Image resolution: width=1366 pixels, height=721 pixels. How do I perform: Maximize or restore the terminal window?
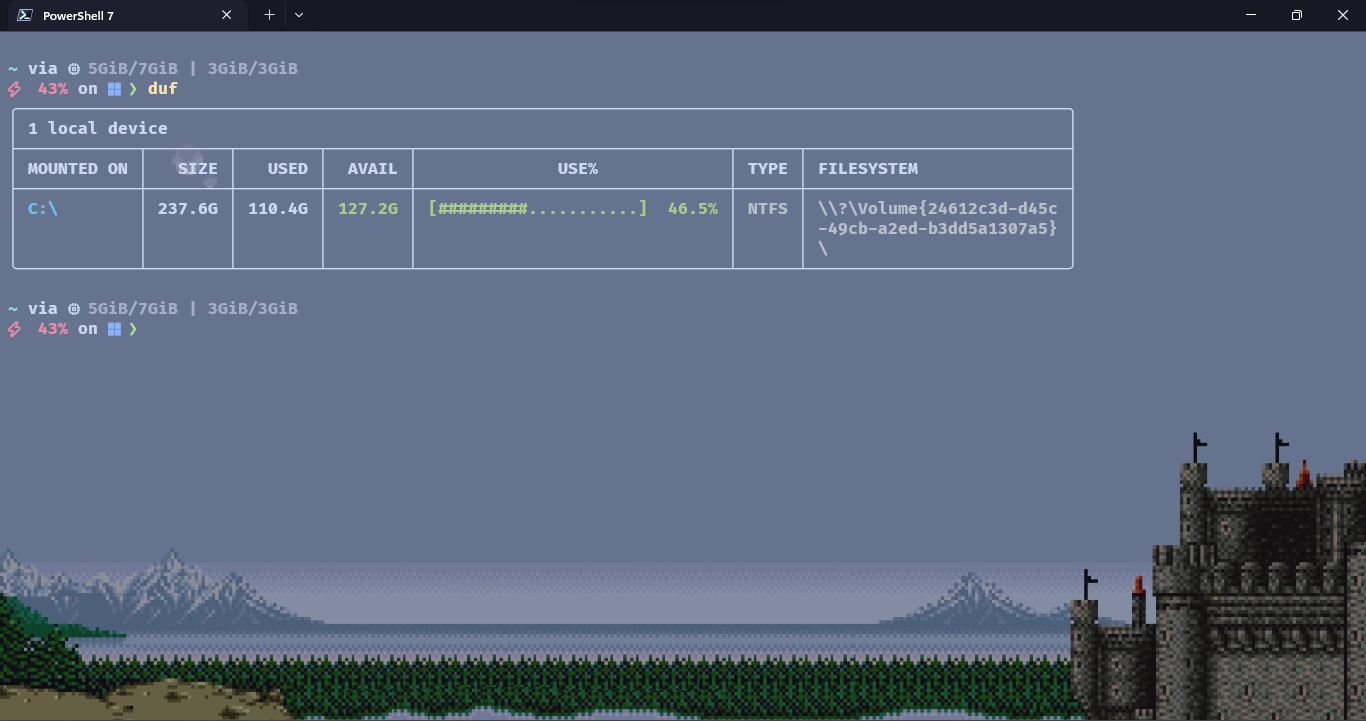pyautogui.click(x=1297, y=15)
